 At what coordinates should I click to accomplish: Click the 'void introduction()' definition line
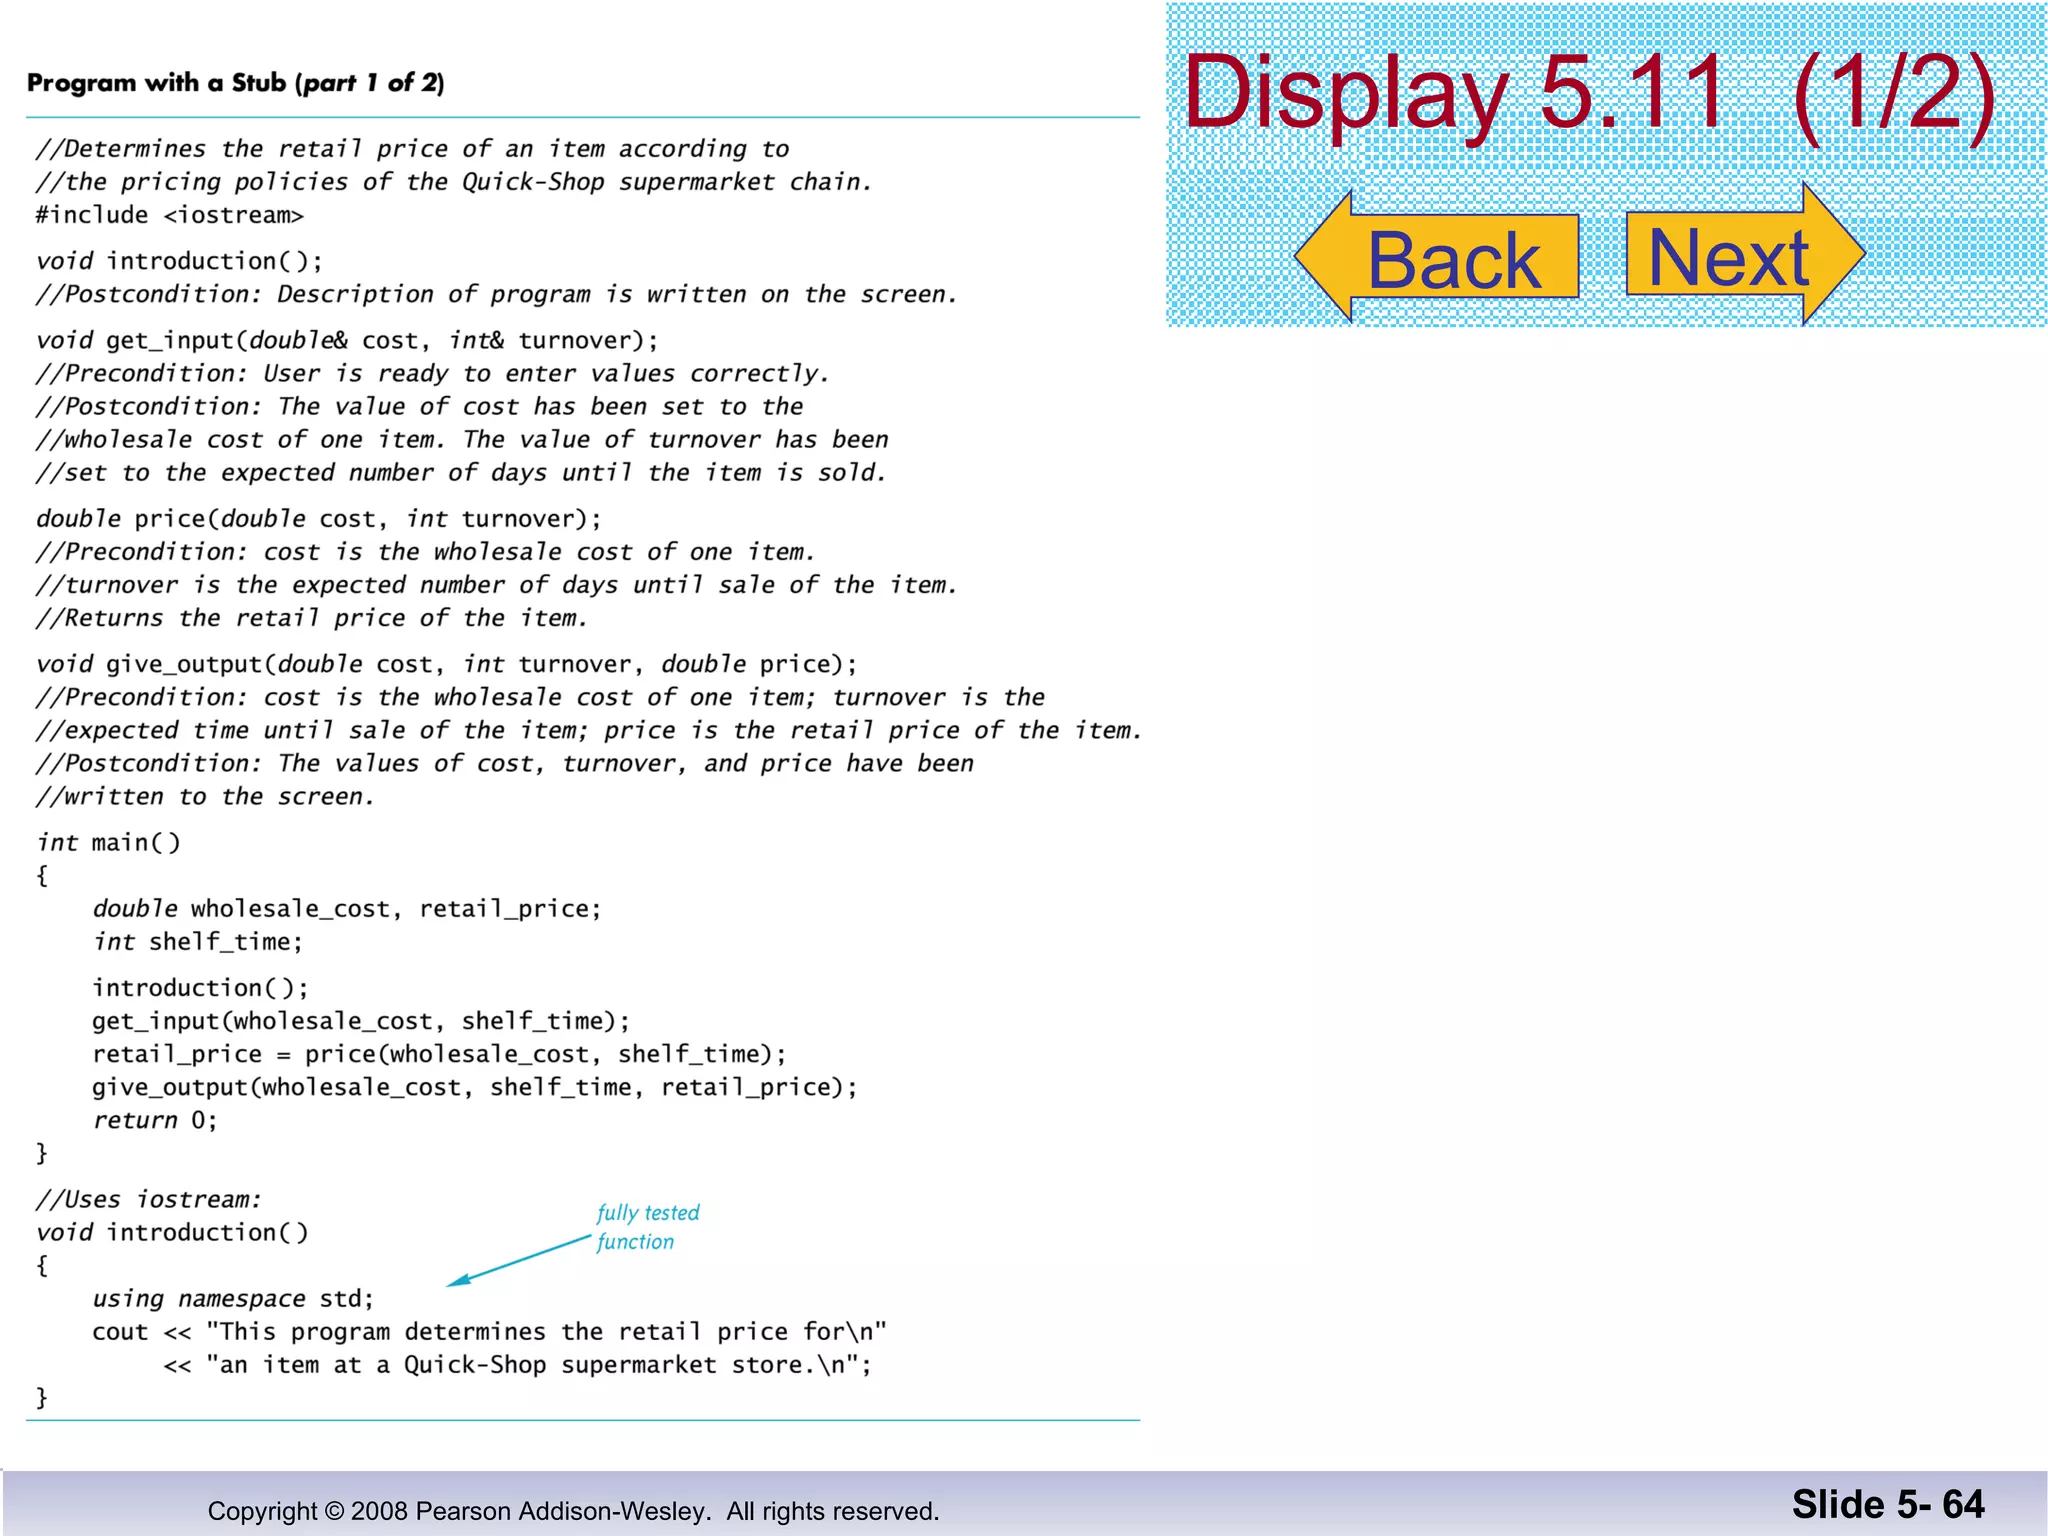[x=172, y=1233]
